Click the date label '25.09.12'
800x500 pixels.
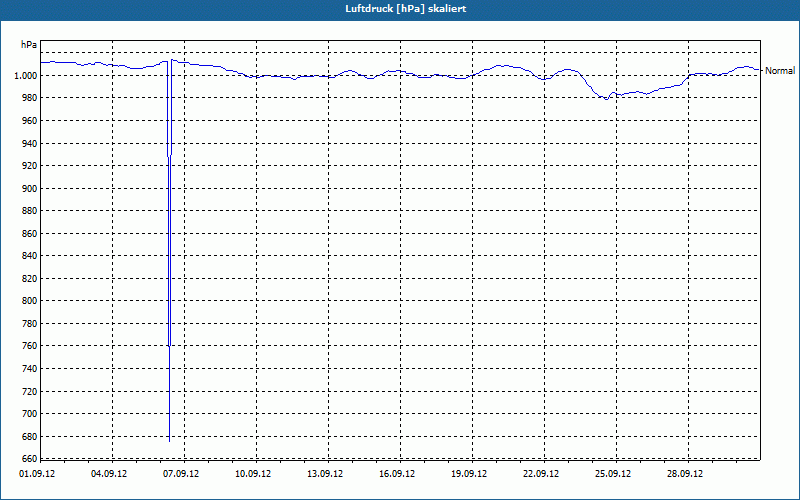(613, 474)
